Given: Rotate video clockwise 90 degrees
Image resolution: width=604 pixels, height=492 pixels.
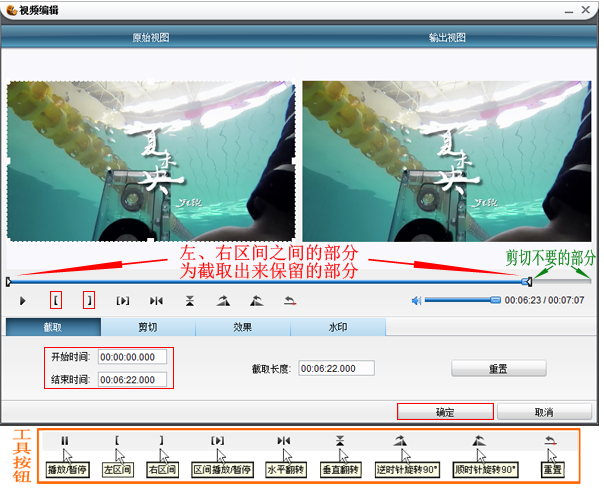Looking at the screenshot, I should (x=257, y=301).
